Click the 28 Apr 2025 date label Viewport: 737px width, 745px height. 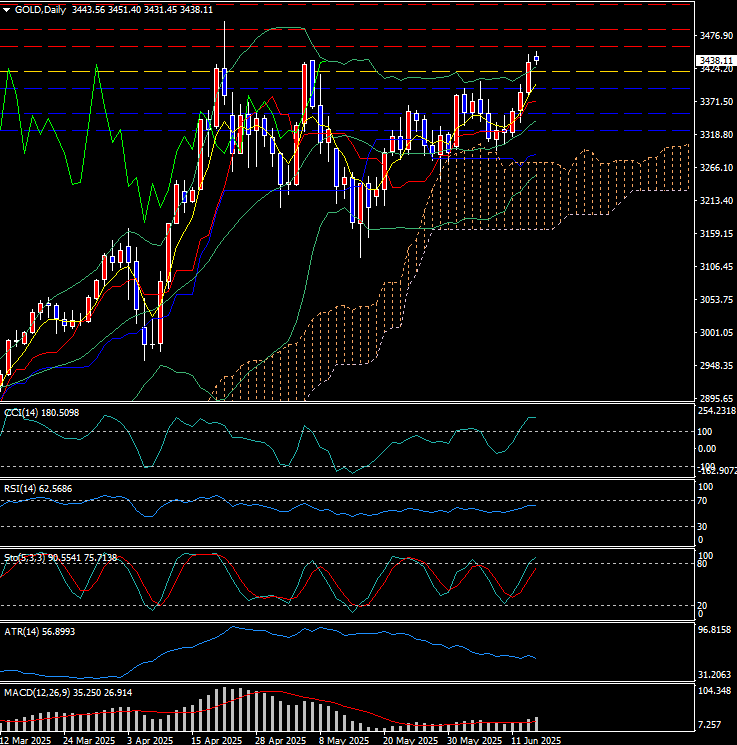(x=280, y=740)
